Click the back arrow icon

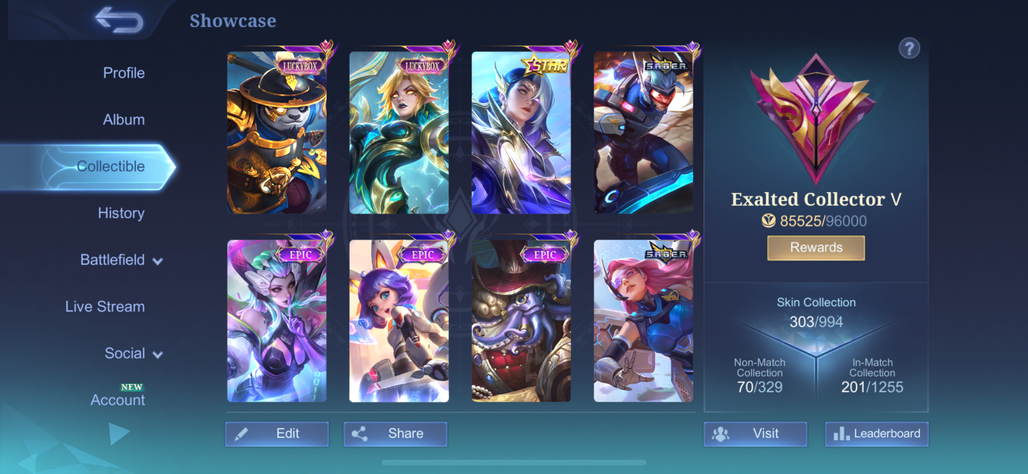pos(119,20)
